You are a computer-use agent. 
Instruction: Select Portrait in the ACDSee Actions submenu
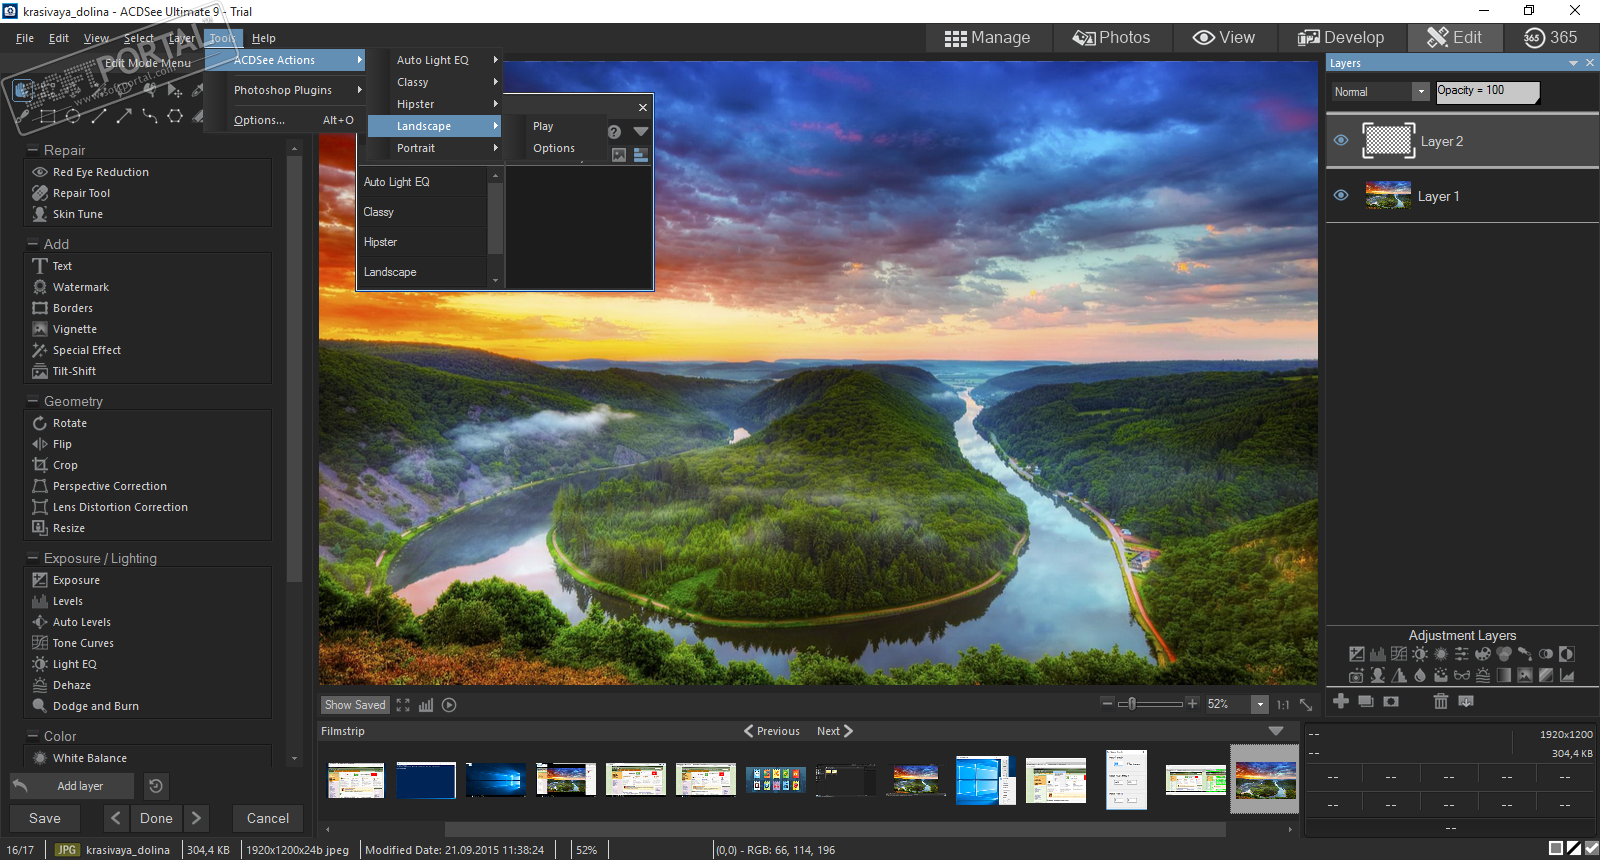click(416, 148)
